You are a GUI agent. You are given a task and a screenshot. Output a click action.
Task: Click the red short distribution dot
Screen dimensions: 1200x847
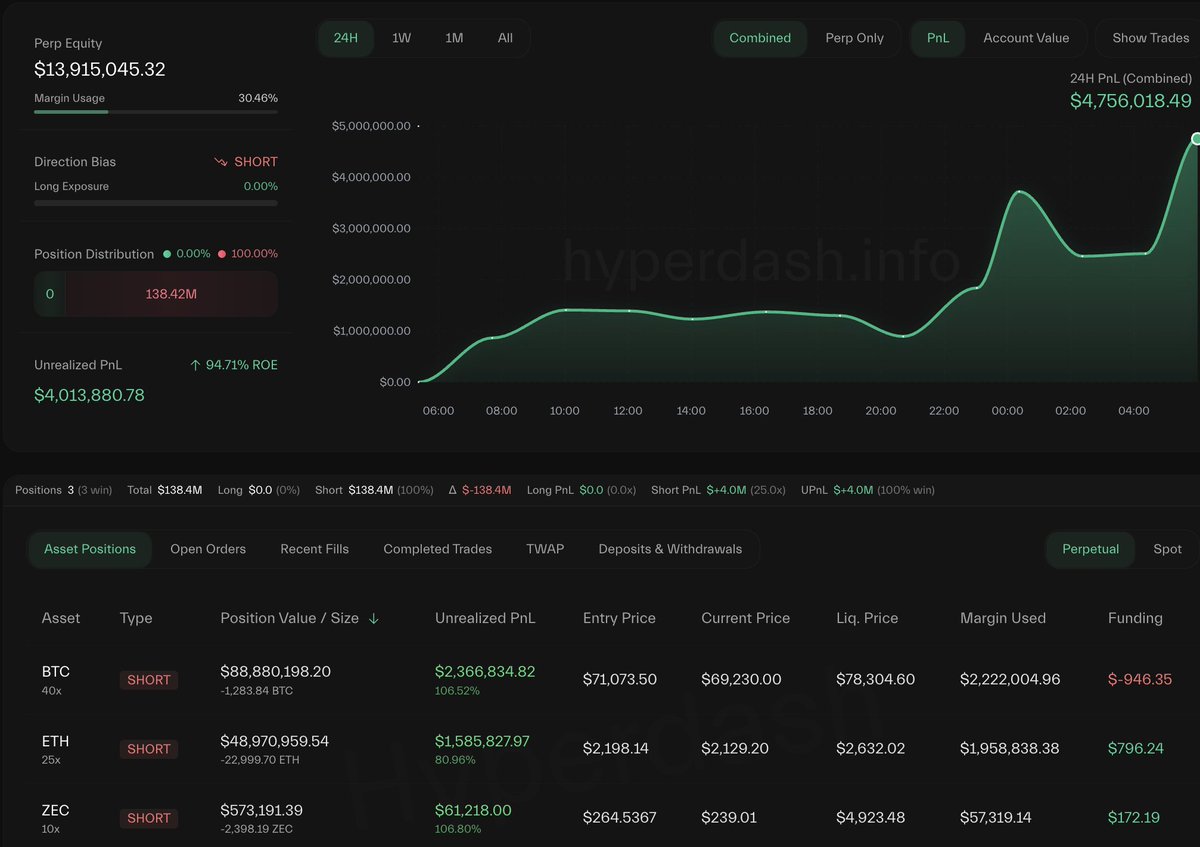click(222, 254)
